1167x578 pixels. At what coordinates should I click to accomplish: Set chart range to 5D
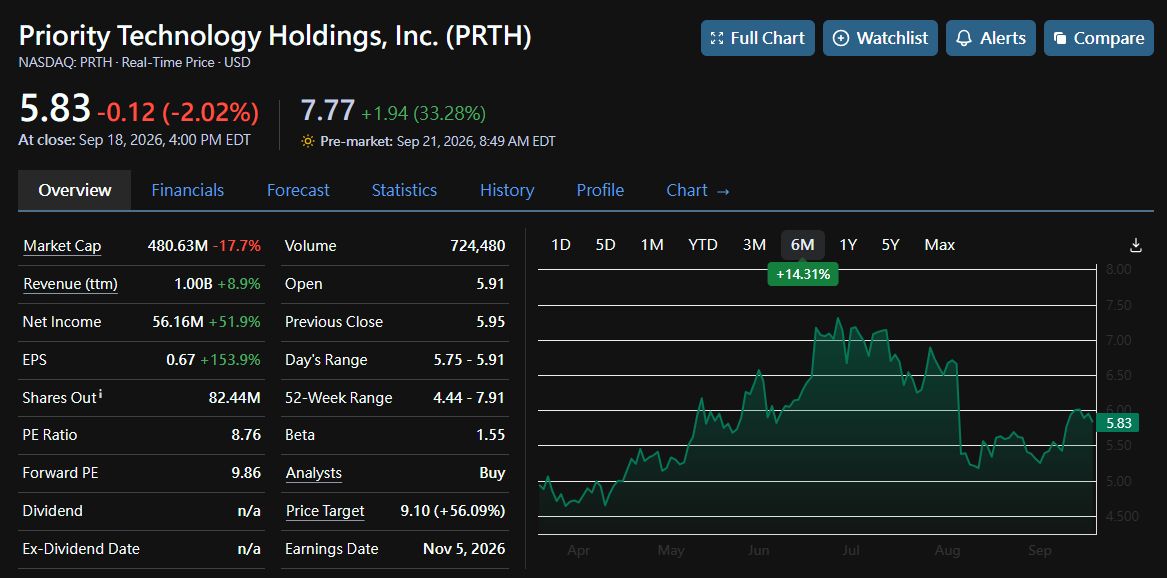[x=606, y=245]
